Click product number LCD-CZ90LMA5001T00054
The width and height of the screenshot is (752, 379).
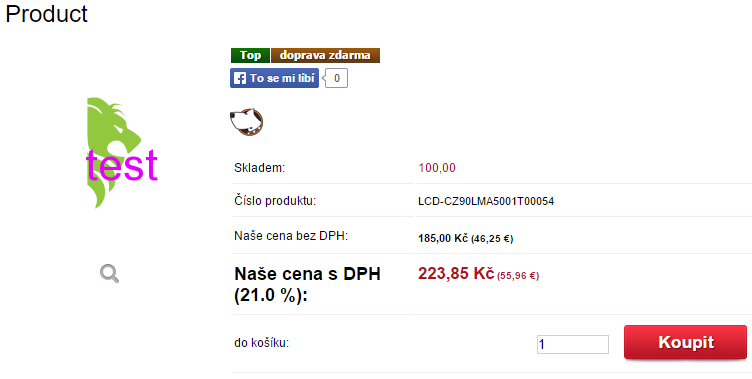coord(486,201)
